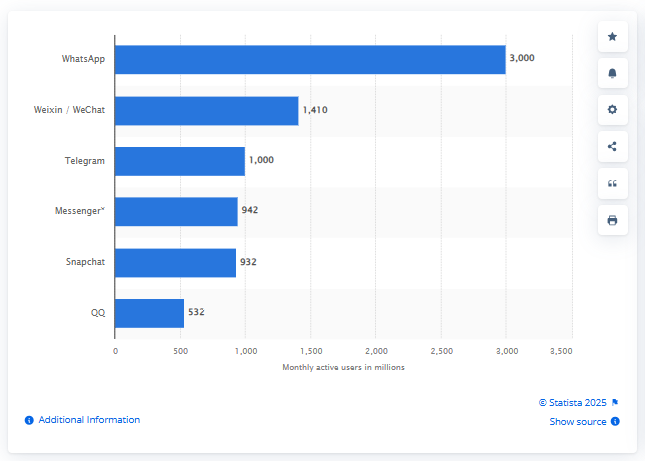Screen dimensions: 645x461
Task: Click the 1,000 value label next to Telegram bar
Action: (x=261, y=160)
